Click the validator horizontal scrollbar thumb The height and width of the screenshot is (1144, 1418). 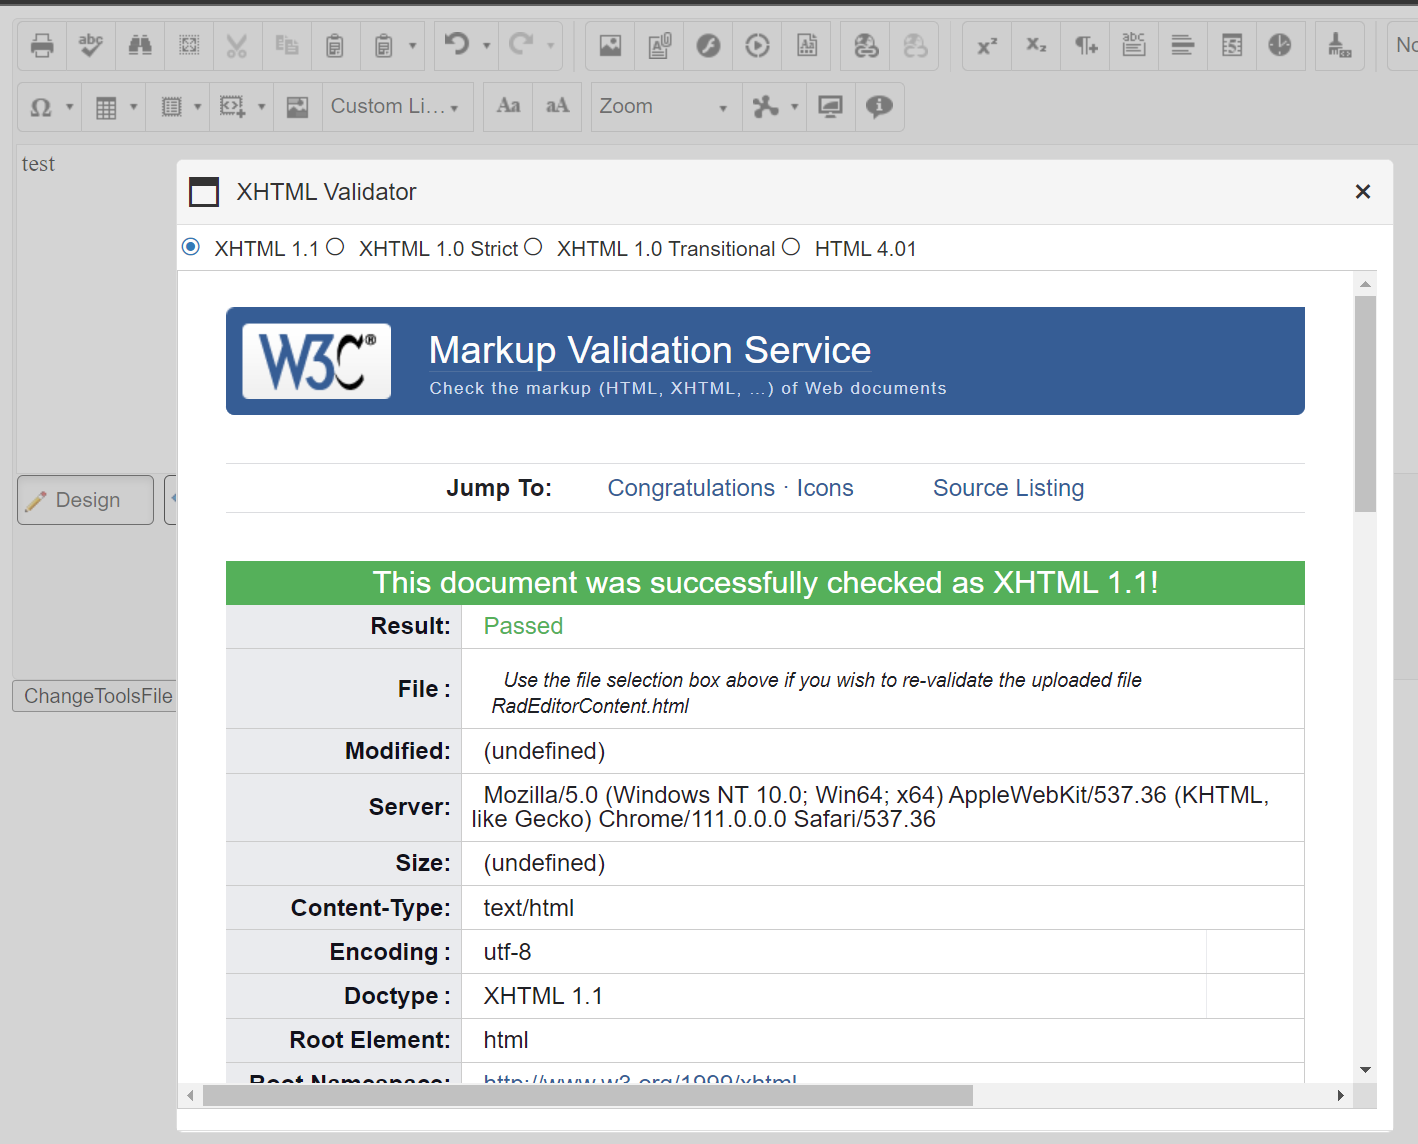pyautogui.click(x=587, y=1095)
